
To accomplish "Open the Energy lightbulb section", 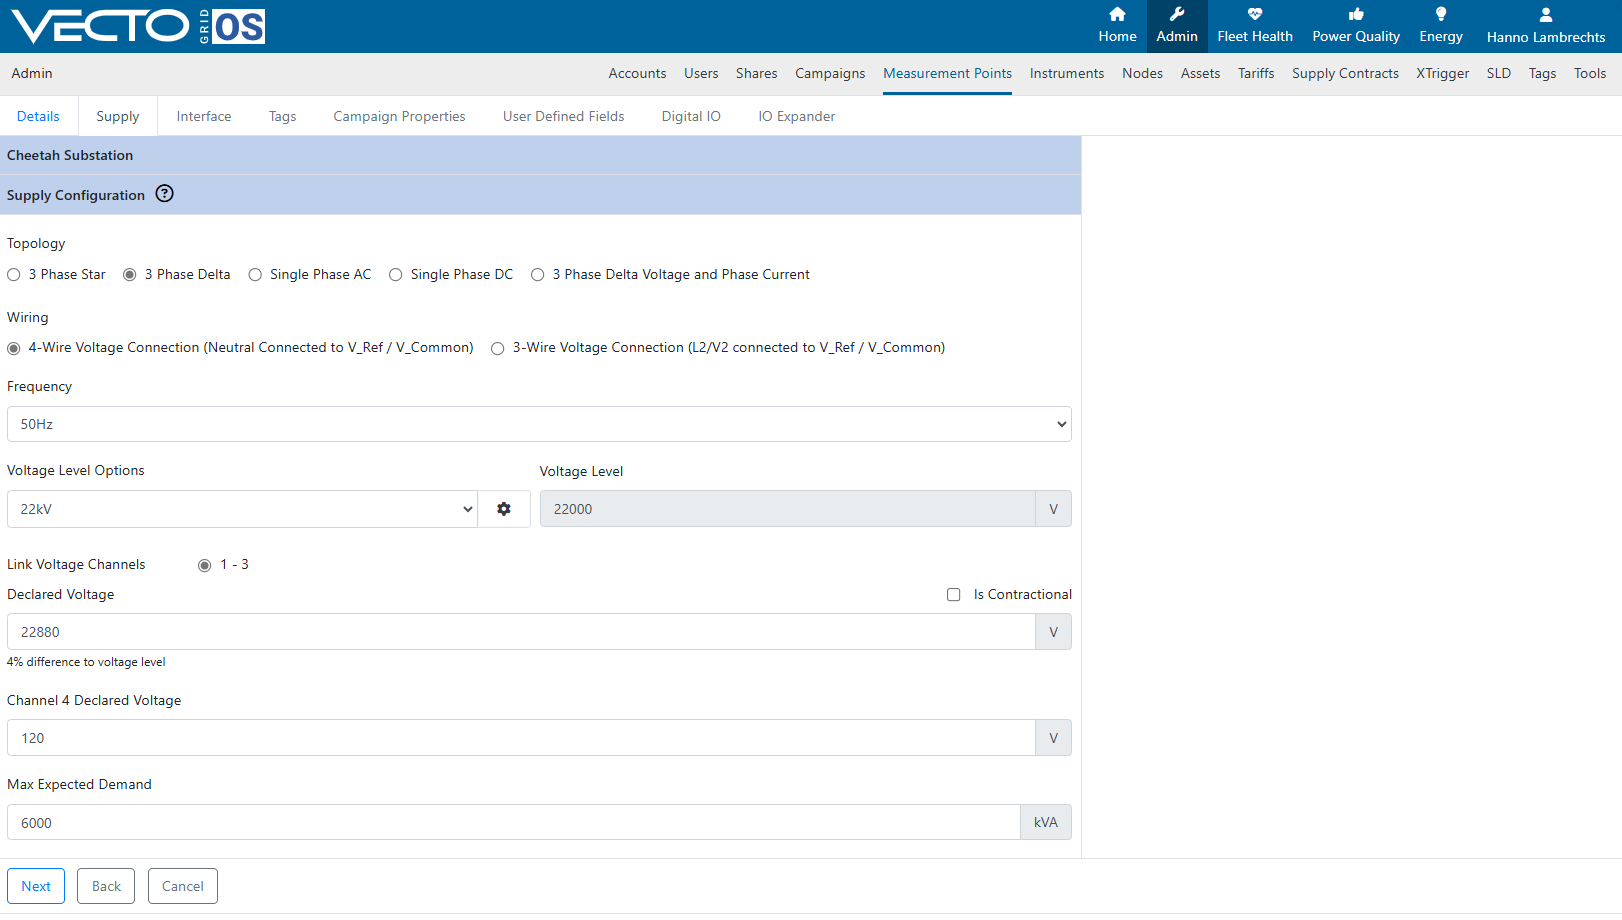I will coord(1441,26).
